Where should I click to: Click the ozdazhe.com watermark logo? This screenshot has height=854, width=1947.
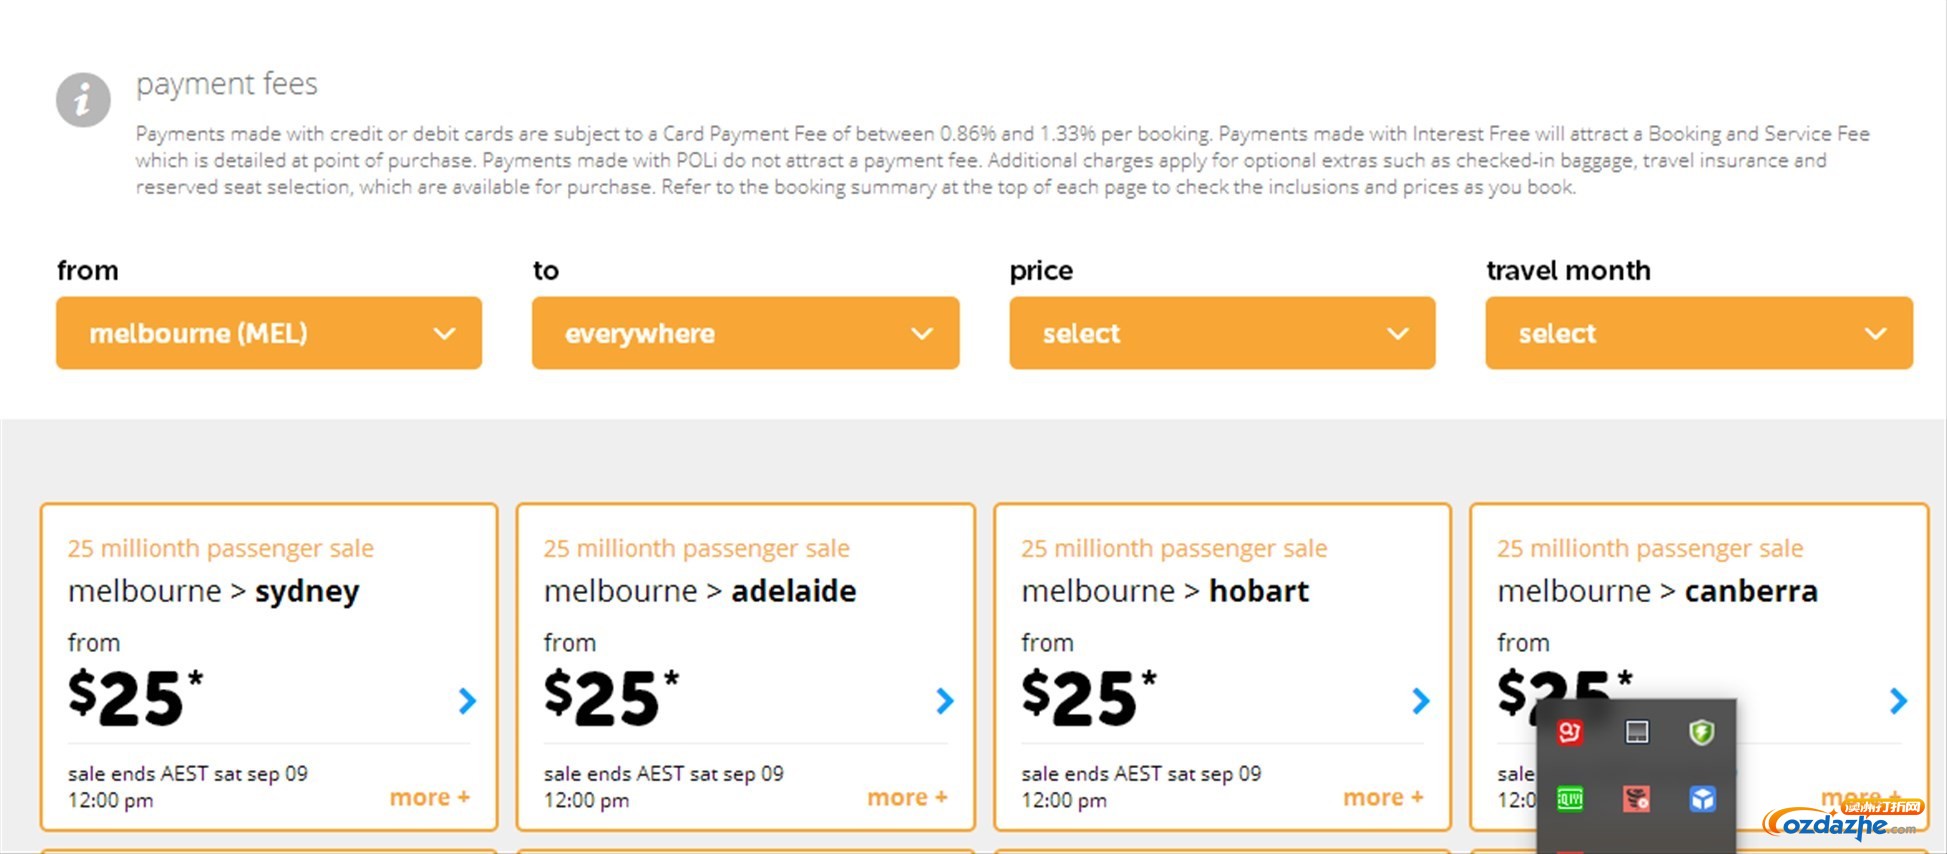(x=1840, y=820)
